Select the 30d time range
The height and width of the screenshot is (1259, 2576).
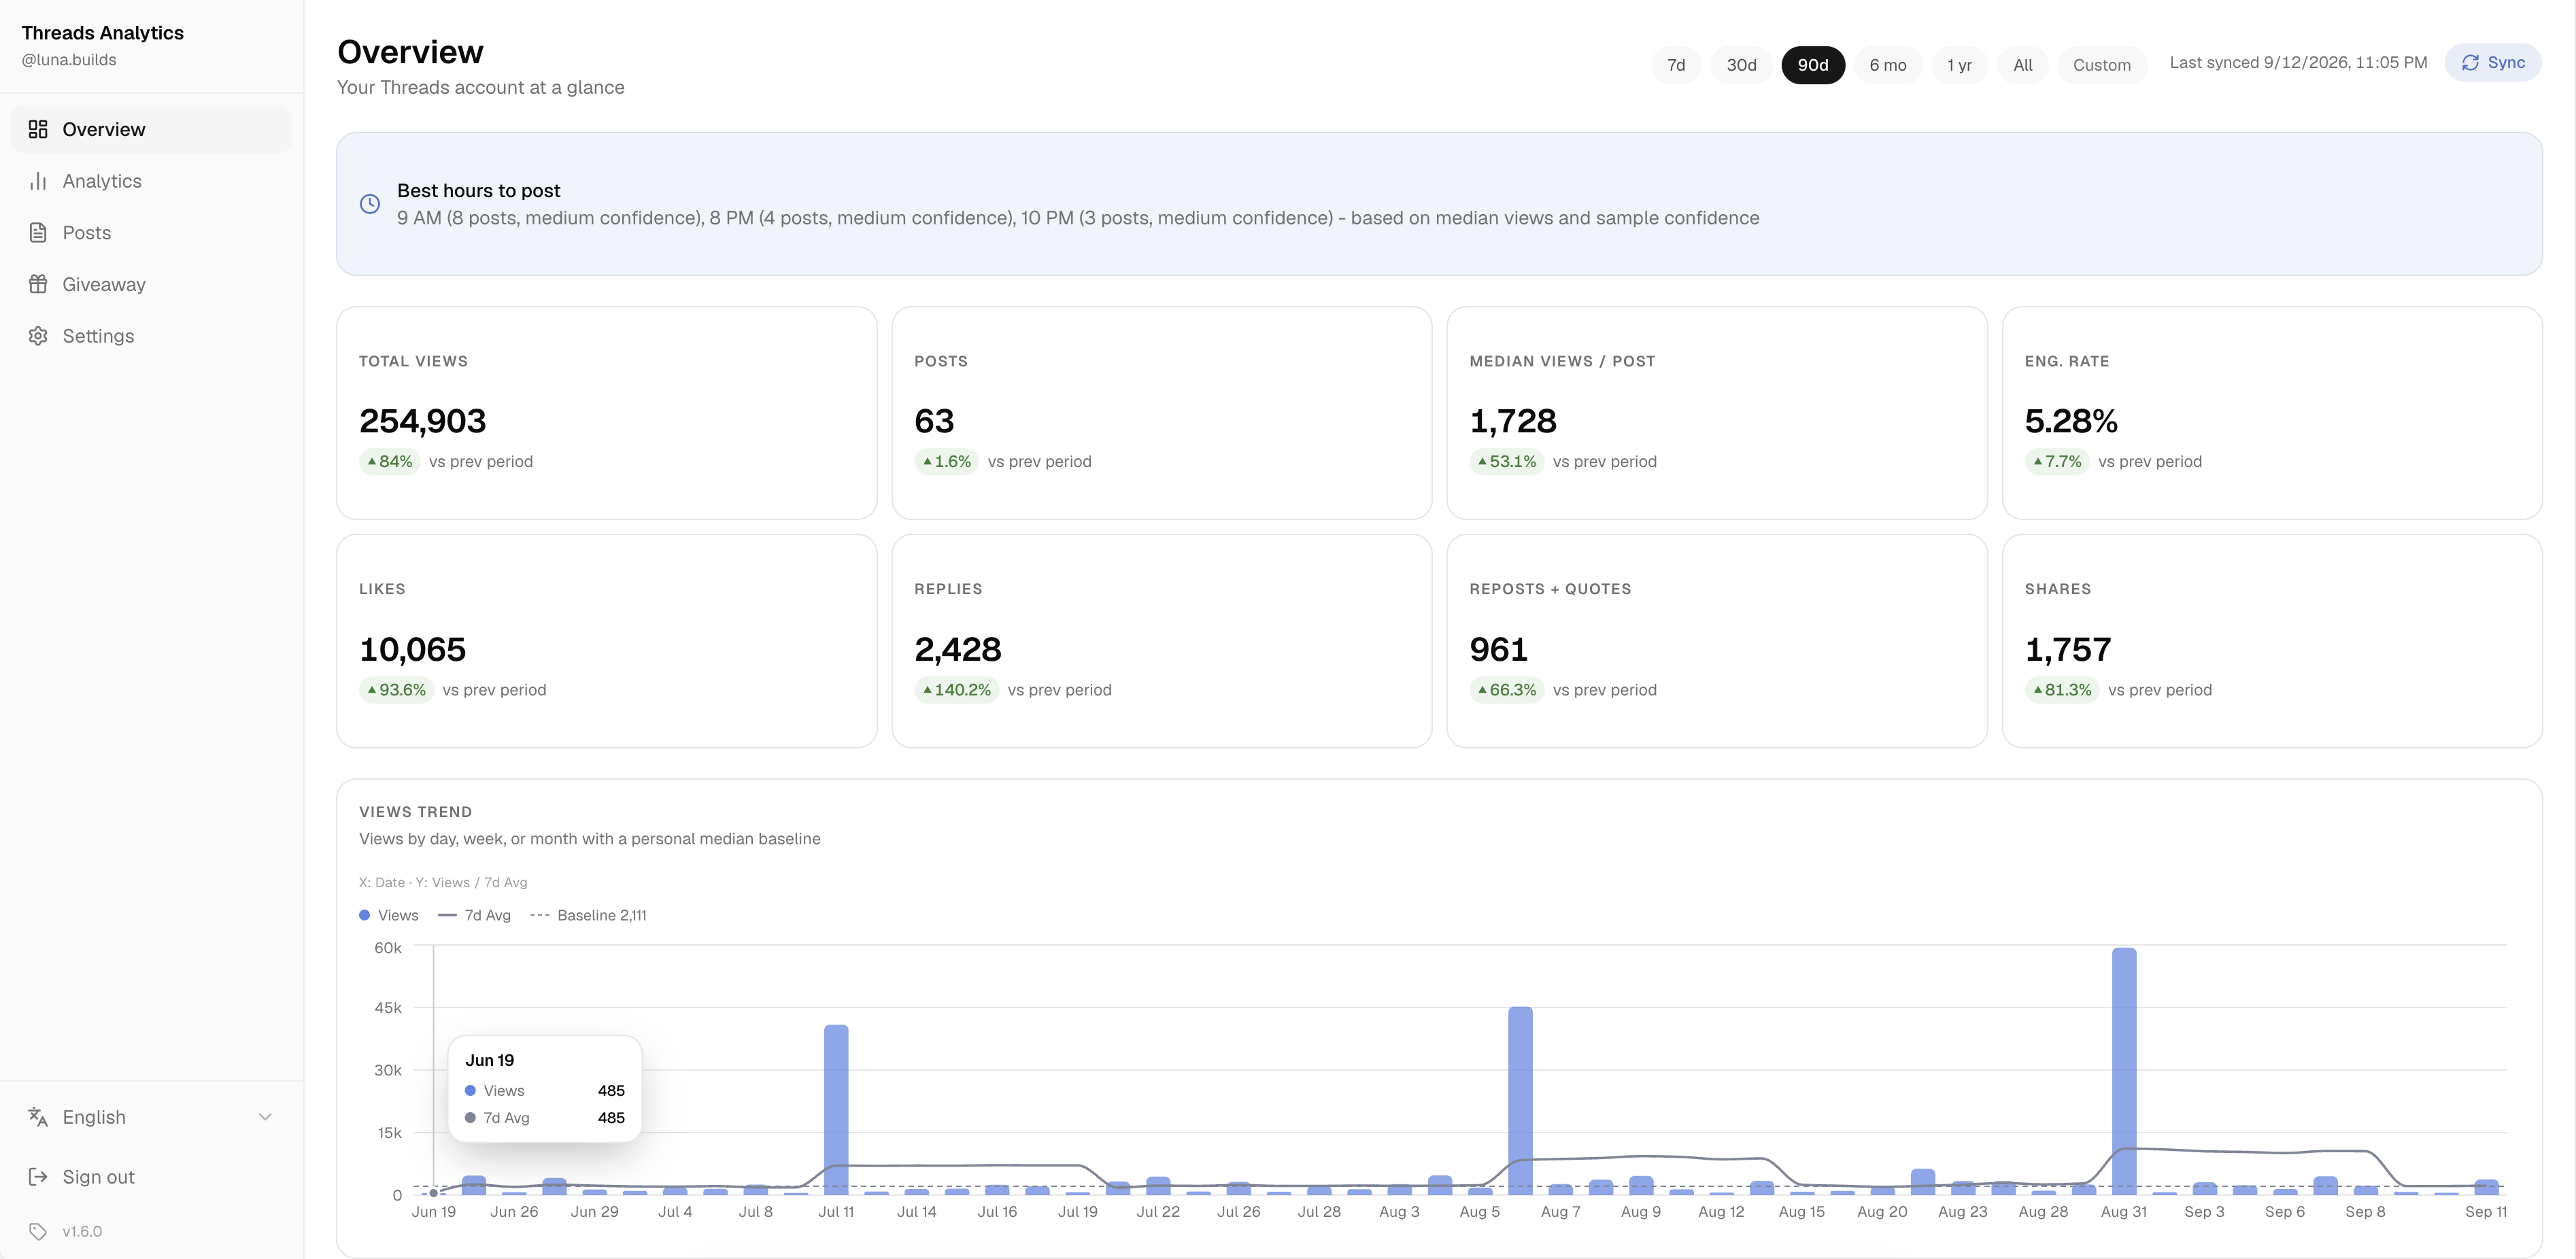[x=1741, y=65]
